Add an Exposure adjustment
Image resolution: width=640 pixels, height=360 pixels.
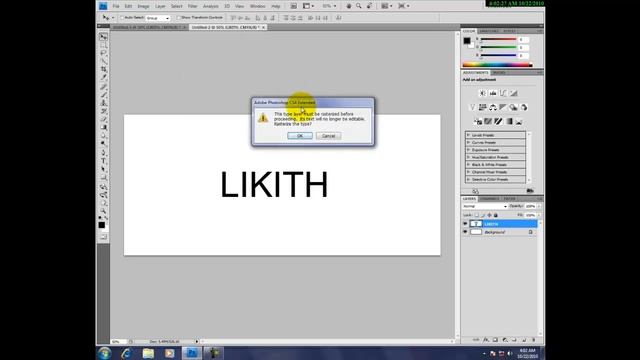pyautogui.click(x=514, y=93)
